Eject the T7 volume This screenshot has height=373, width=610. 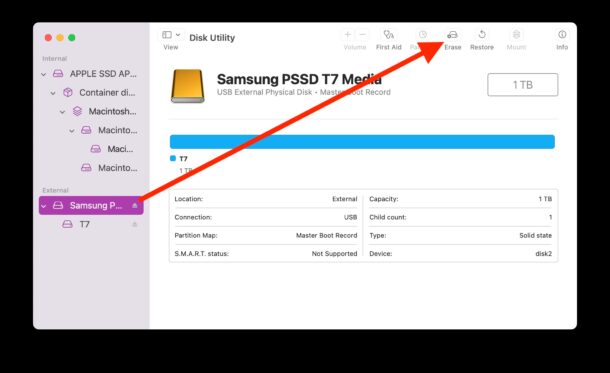(x=135, y=224)
